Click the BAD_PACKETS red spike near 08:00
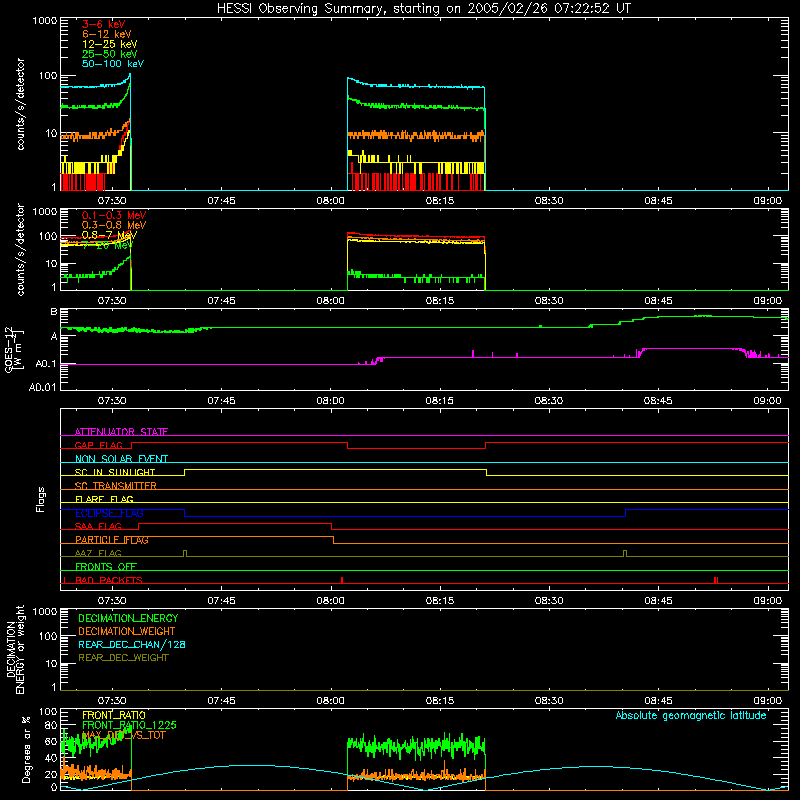The height and width of the screenshot is (800, 800). (x=342, y=580)
